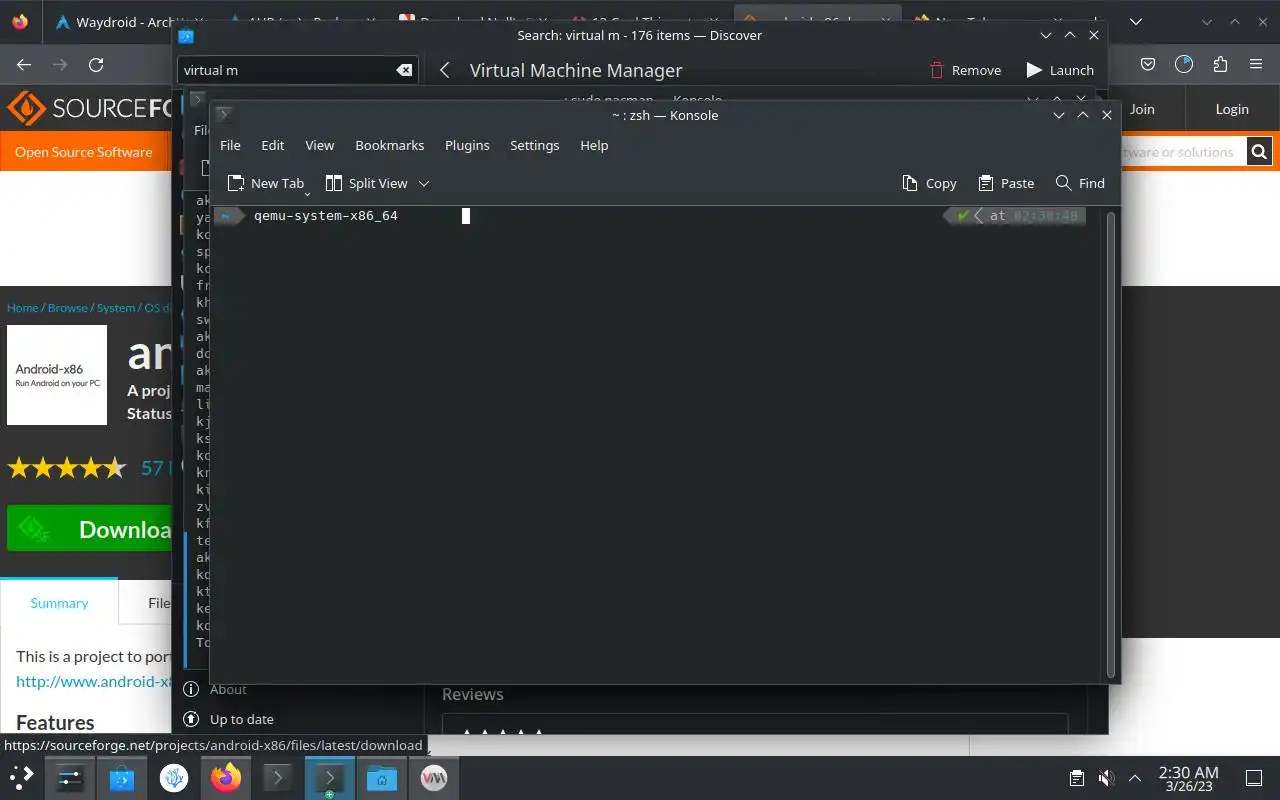The height and width of the screenshot is (800, 1280).
Task: Click the Home breadcrumb on SourceForge
Action: click(22, 308)
